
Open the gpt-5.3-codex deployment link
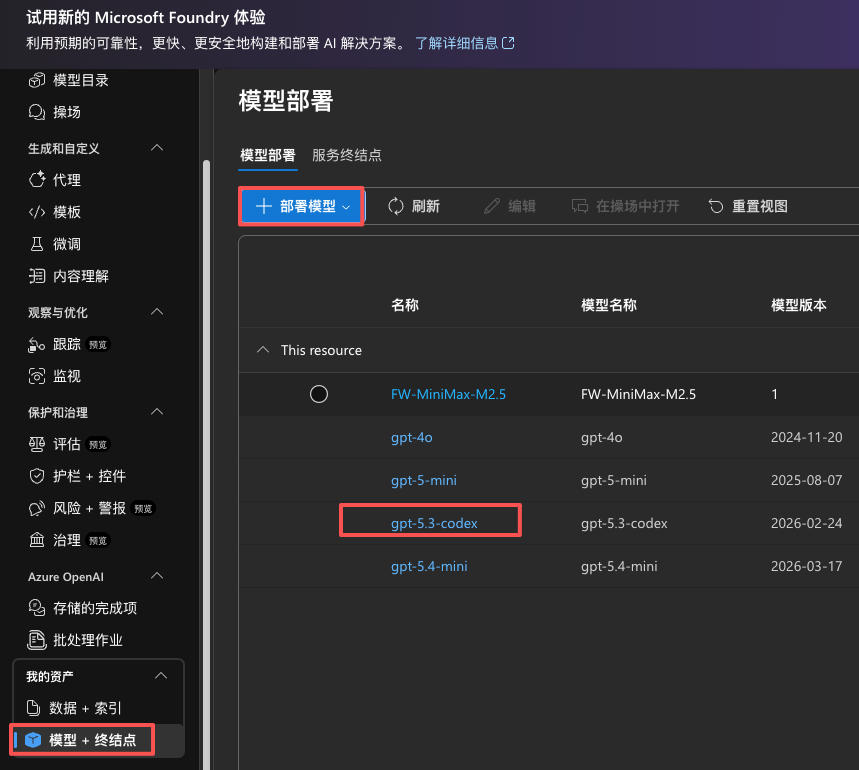[434, 524]
